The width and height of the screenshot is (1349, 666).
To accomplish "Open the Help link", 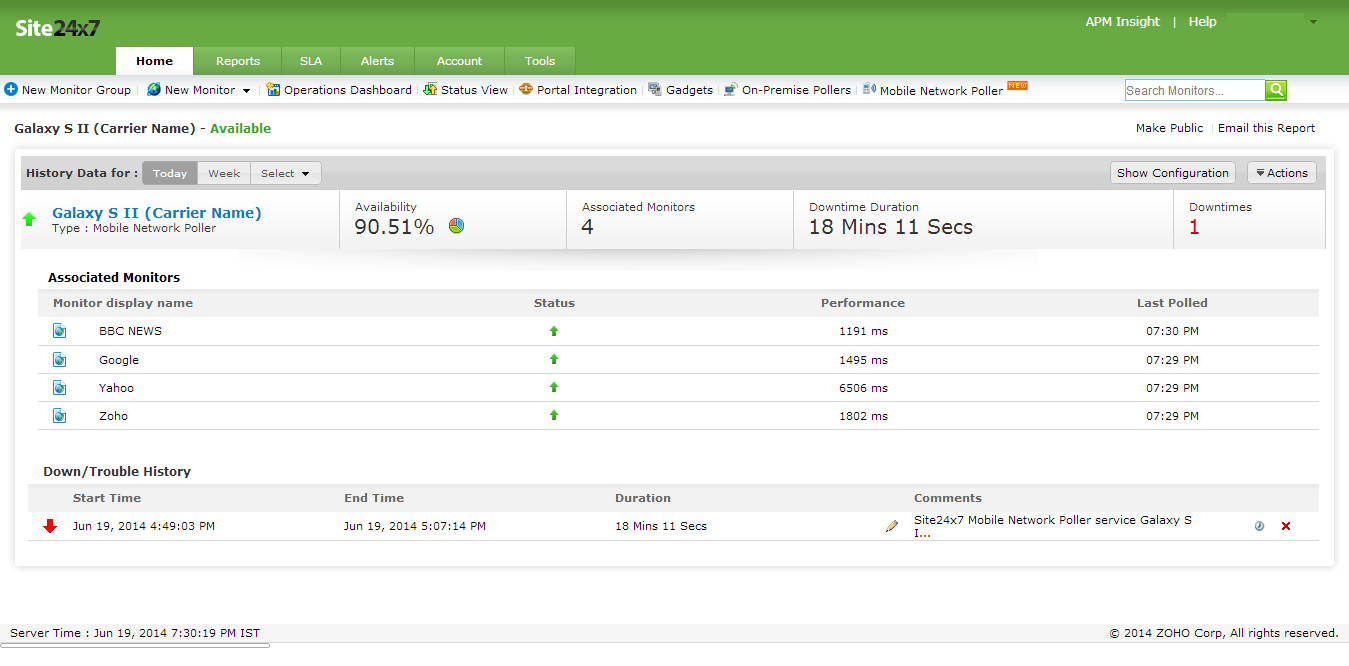I will coord(1202,22).
